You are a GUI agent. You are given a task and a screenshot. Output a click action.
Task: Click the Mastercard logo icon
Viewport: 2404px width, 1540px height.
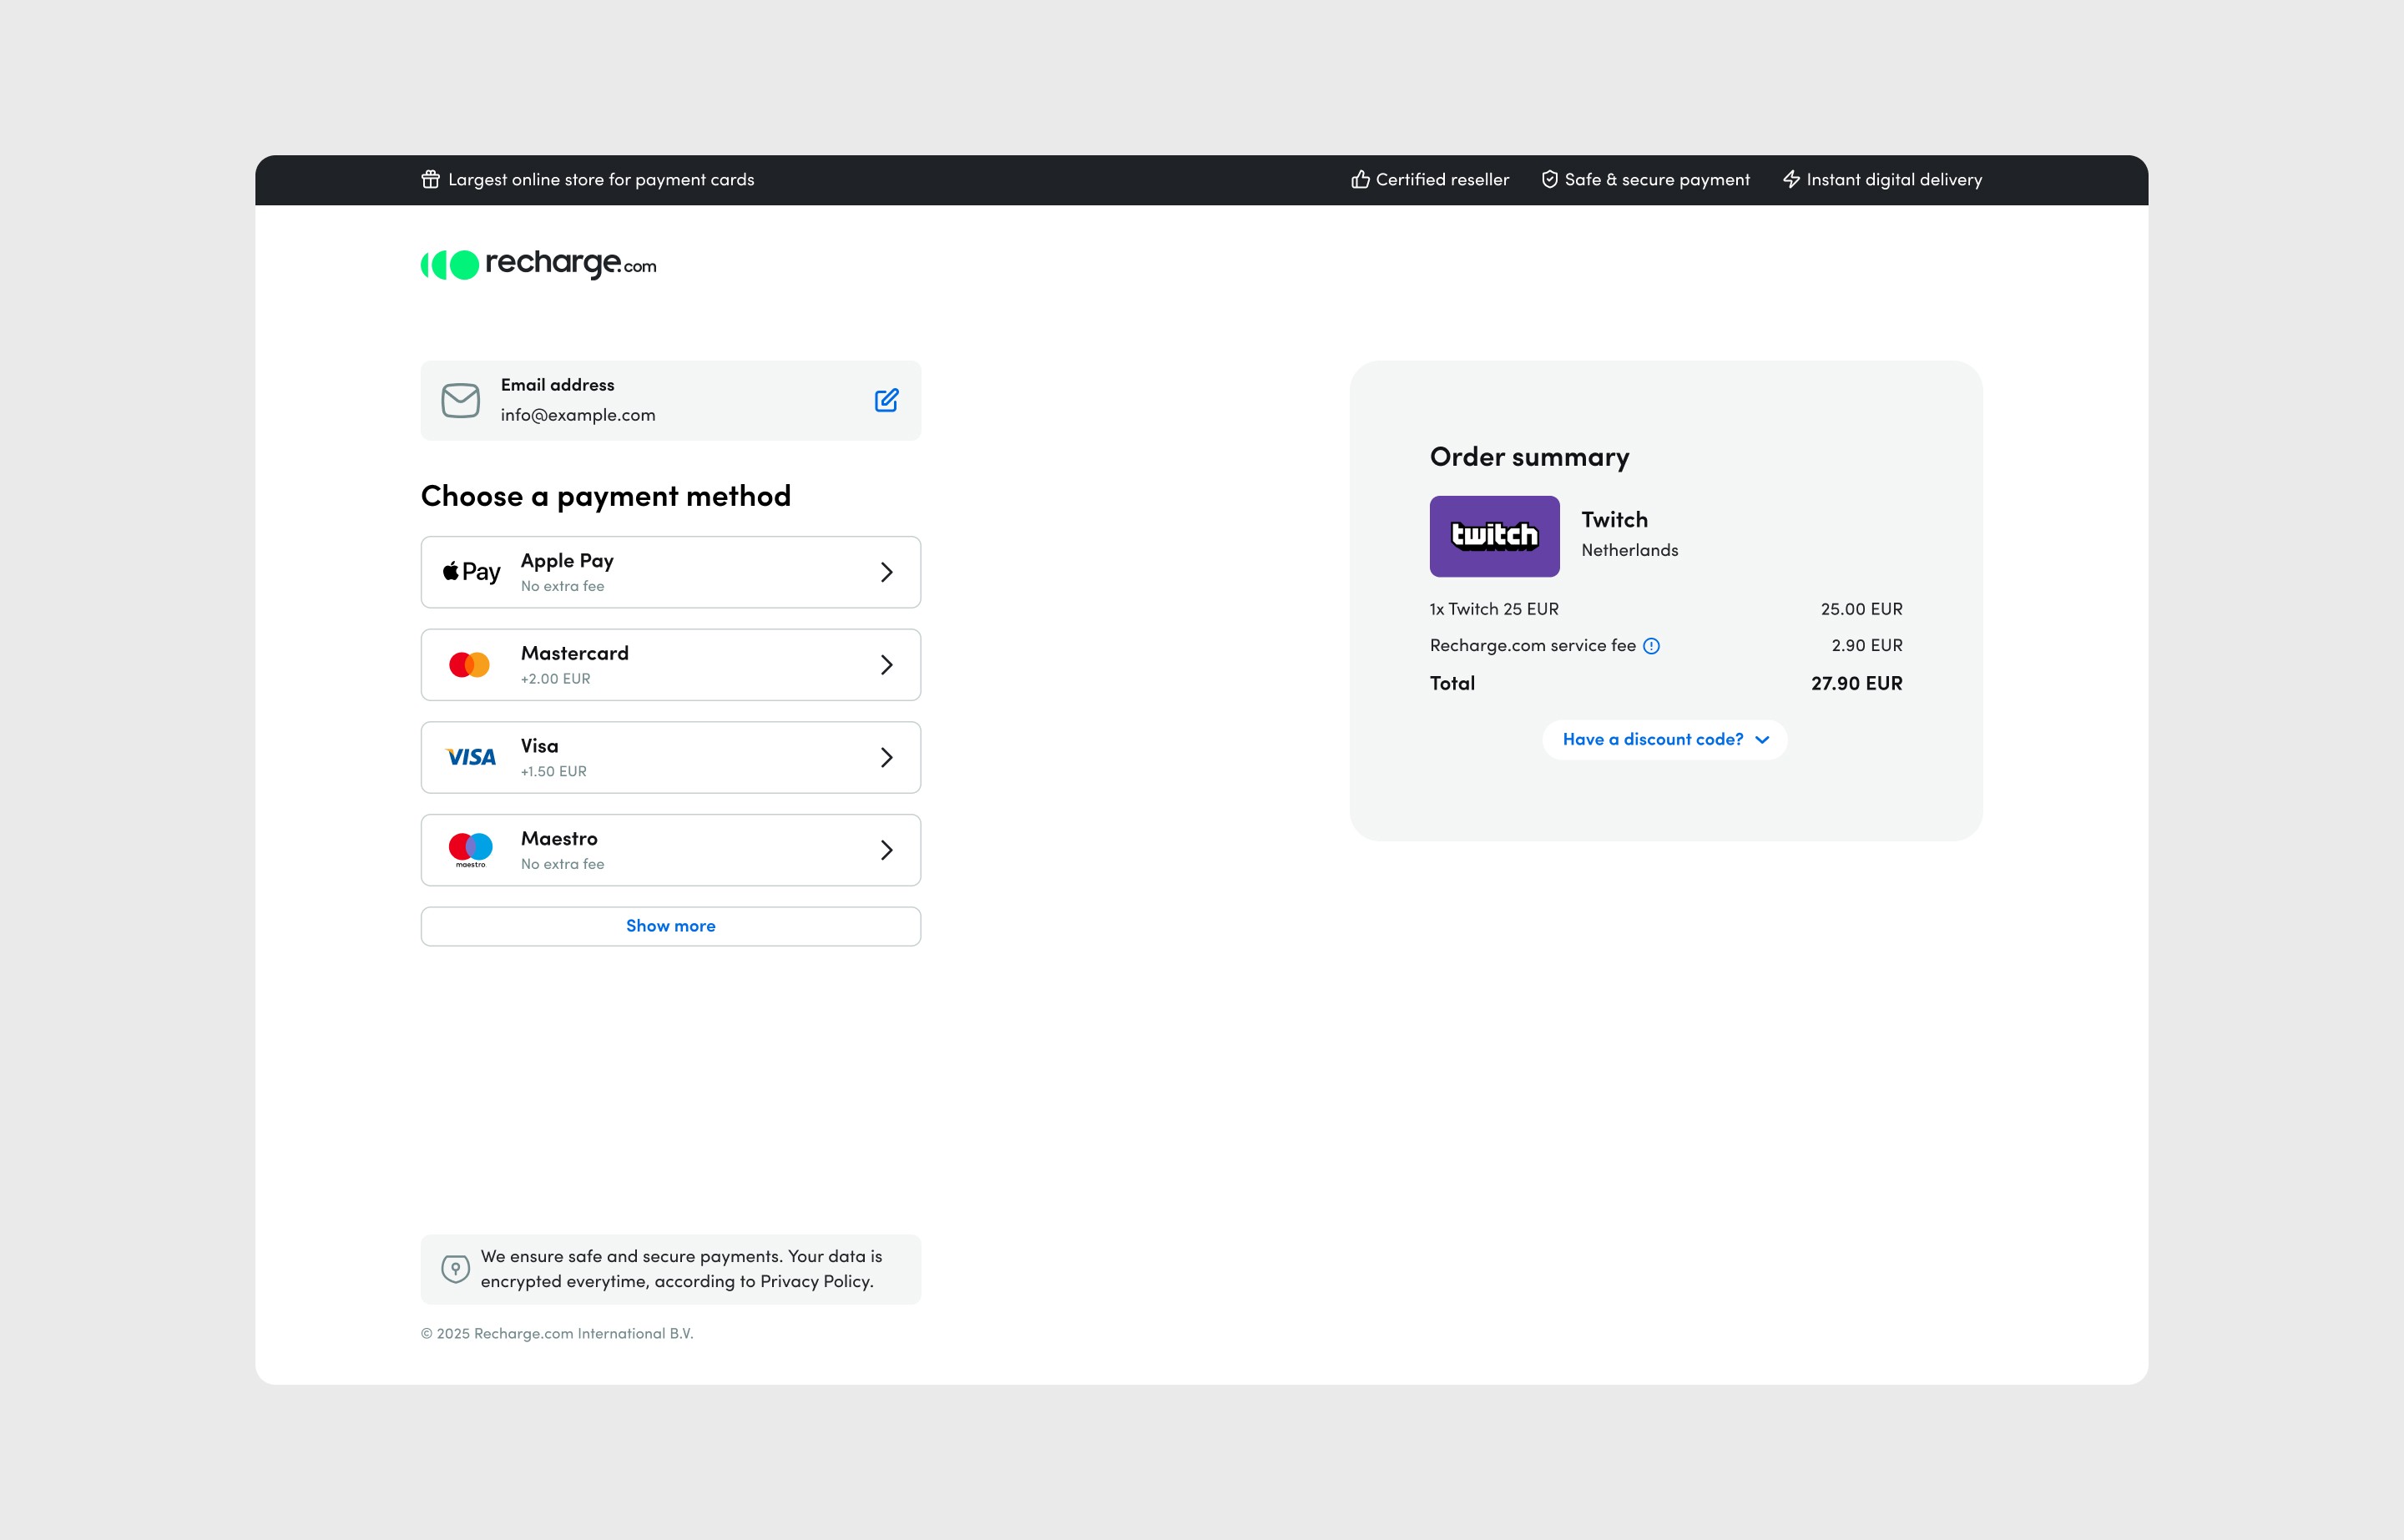pos(469,665)
